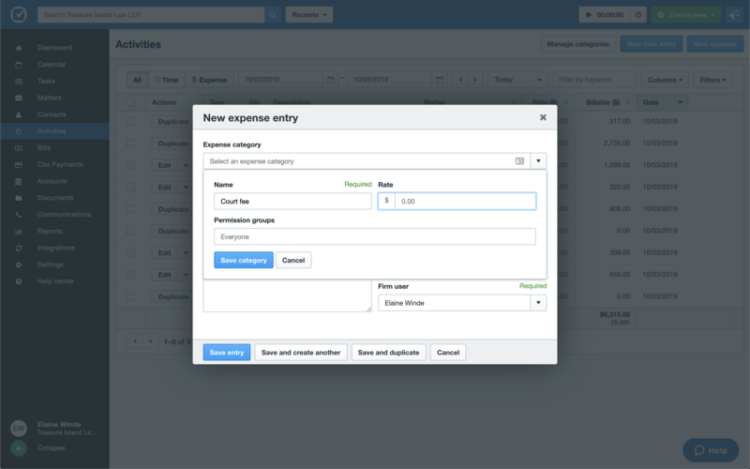Screen dimensions: 750x469
Task: Tick the select-all checkbox in table header
Action: [x=131, y=102]
